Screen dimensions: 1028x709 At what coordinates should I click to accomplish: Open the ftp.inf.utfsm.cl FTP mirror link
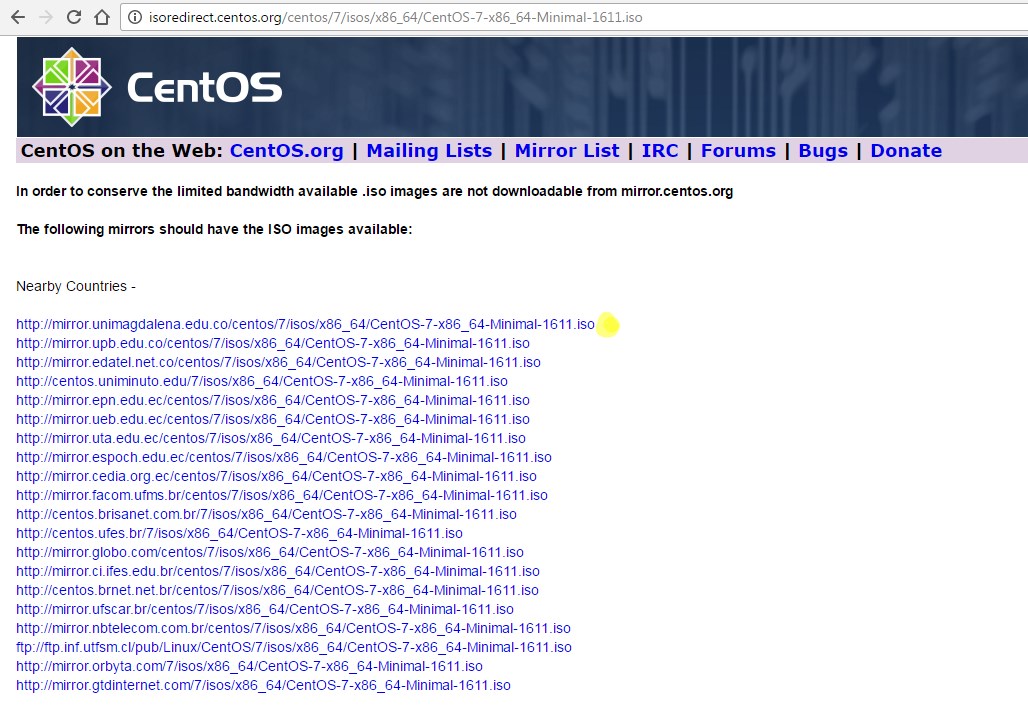[293, 647]
